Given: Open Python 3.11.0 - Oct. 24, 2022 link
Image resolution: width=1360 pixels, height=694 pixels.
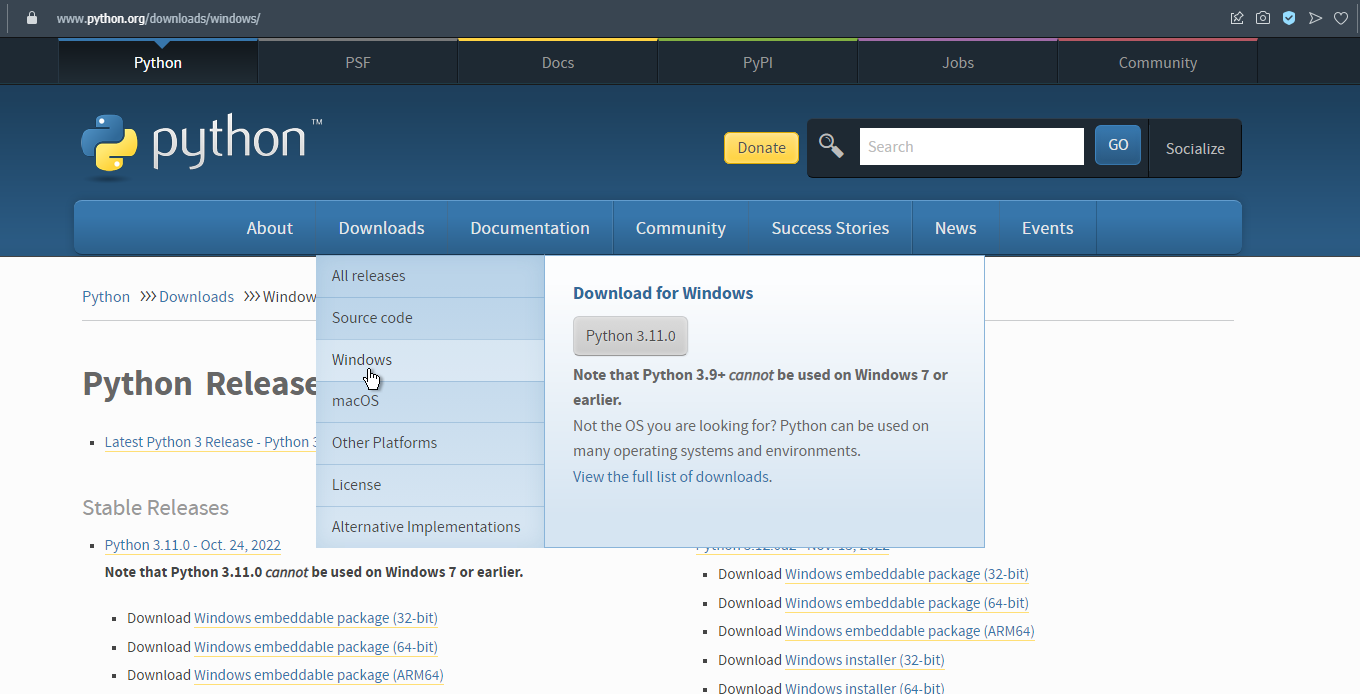Looking at the screenshot, I should [x=193, y=545].
